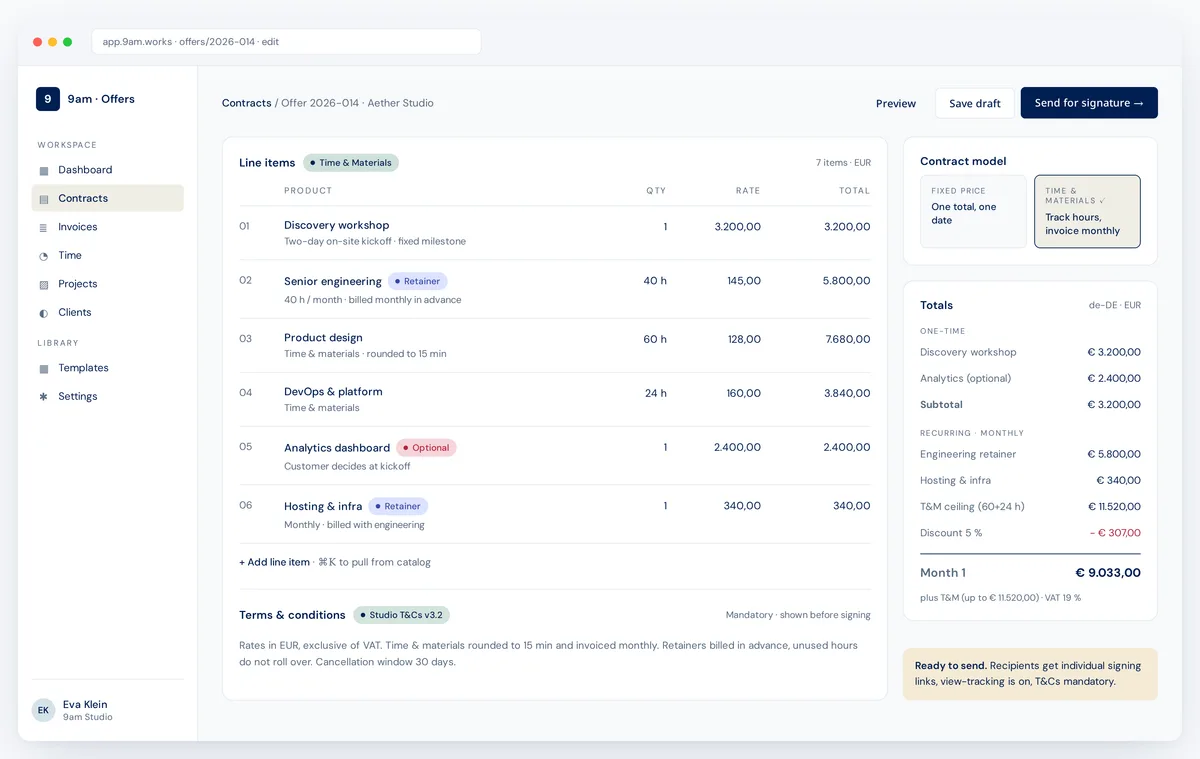Screen dimensions: 1200x759
Task: Open Time tracking section
Action: [108, 255]
